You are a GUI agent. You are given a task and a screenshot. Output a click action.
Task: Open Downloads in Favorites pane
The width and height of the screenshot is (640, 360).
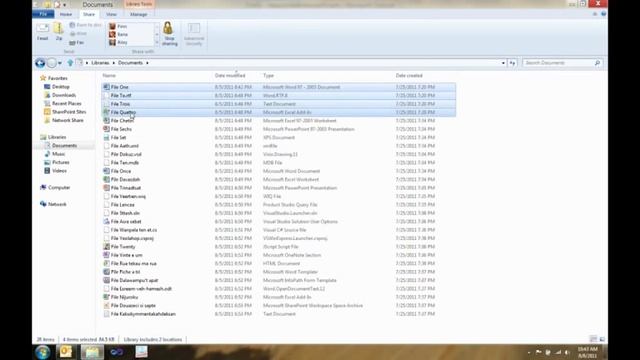point(64,95)
